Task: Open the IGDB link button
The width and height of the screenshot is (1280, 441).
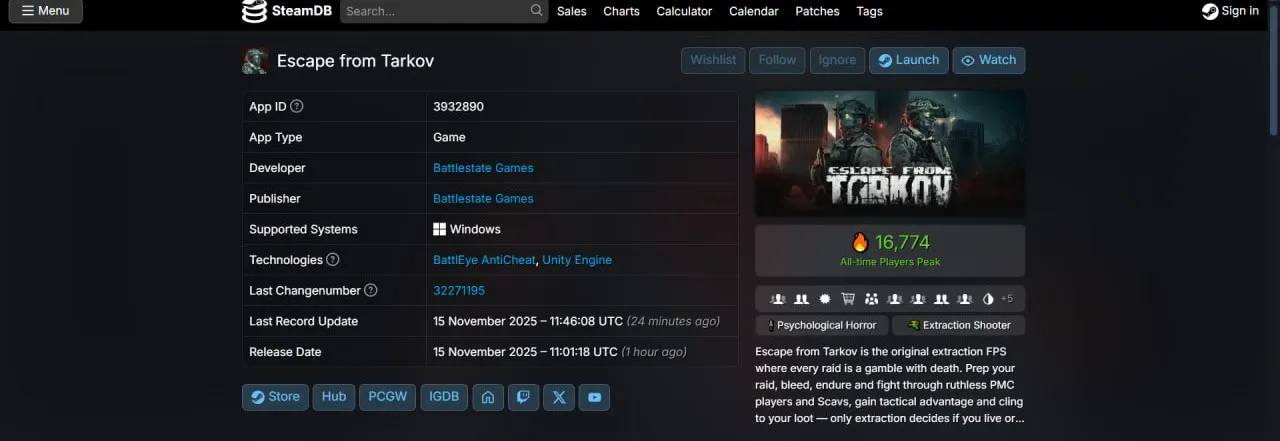Action: pos(444,397)
